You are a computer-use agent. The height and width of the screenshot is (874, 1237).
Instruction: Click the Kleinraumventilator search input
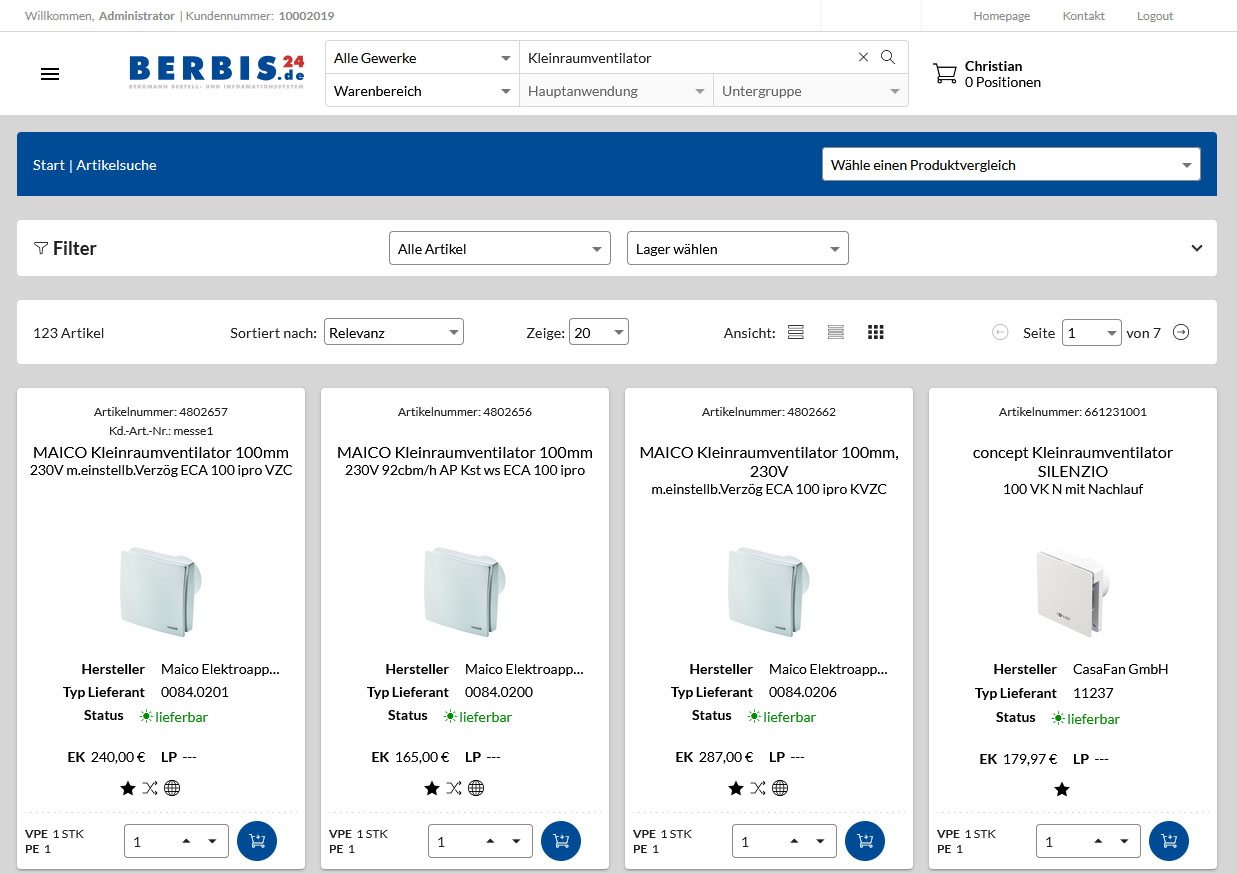click(x=688, y=58)
